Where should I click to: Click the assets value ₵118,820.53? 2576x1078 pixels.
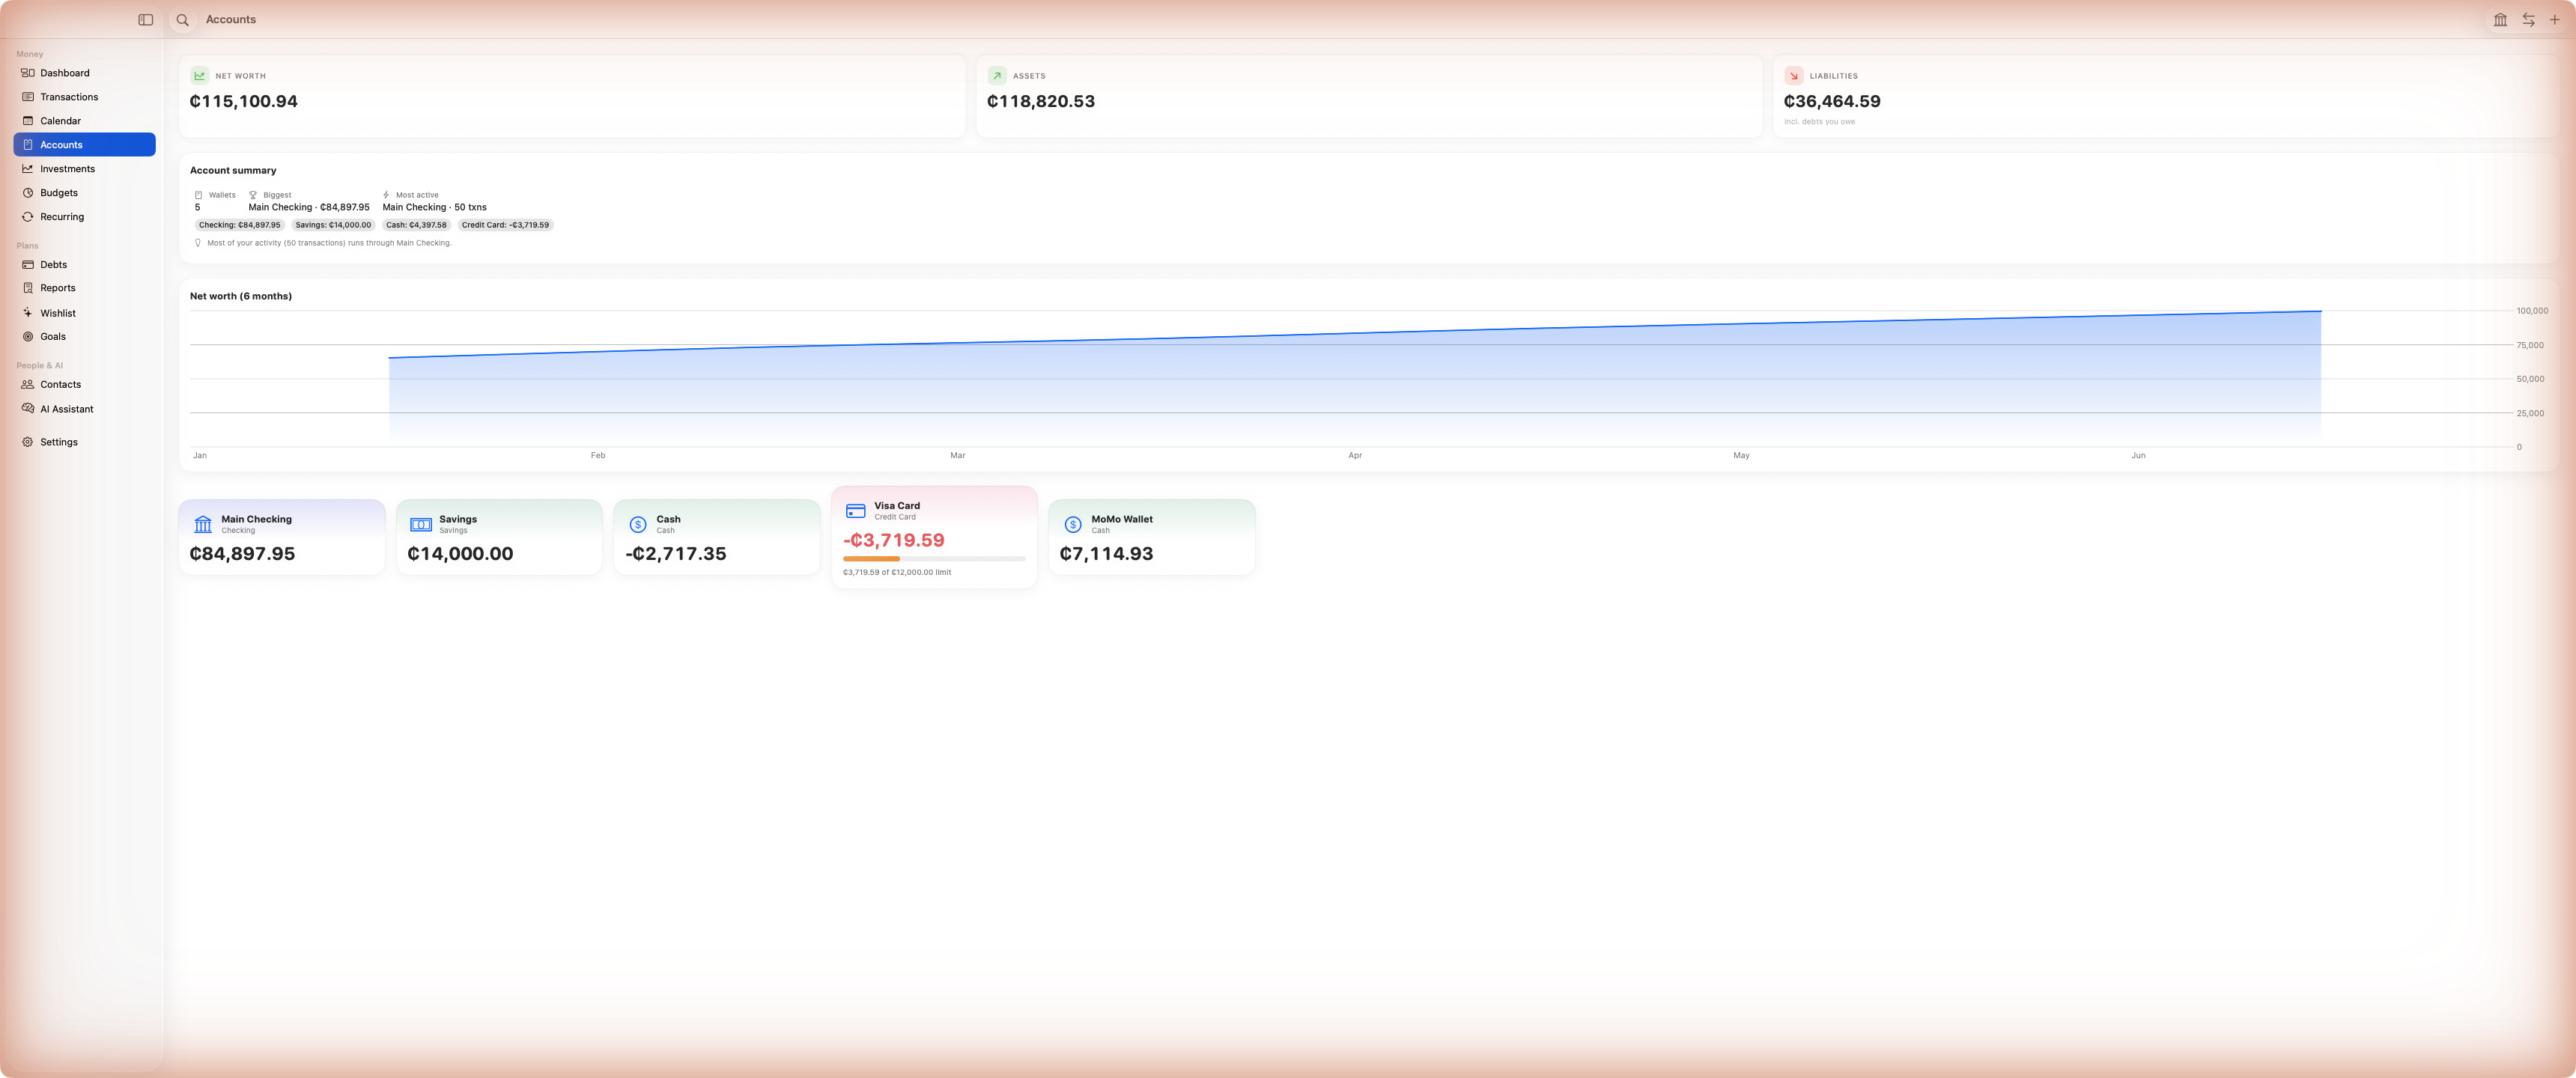(x=1041, y=102)
